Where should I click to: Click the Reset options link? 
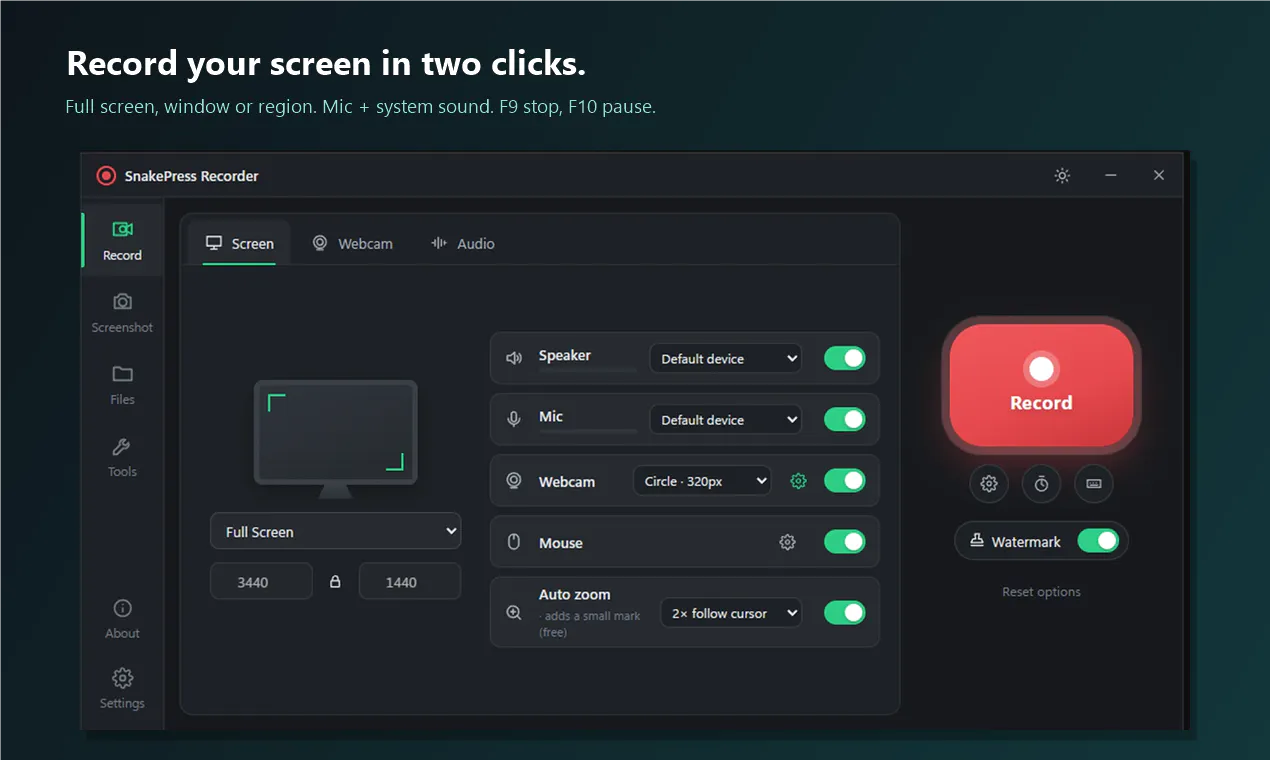1041,592
